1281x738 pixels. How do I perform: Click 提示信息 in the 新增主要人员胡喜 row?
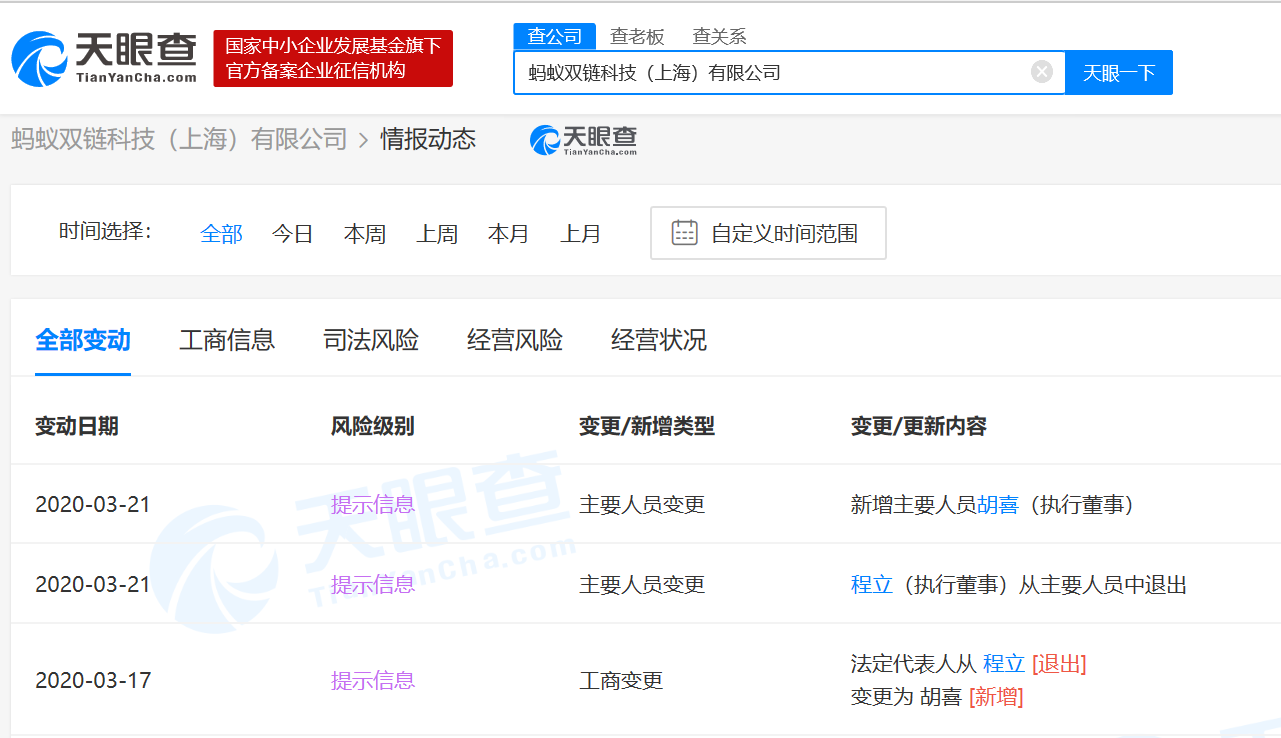point(372,505)
